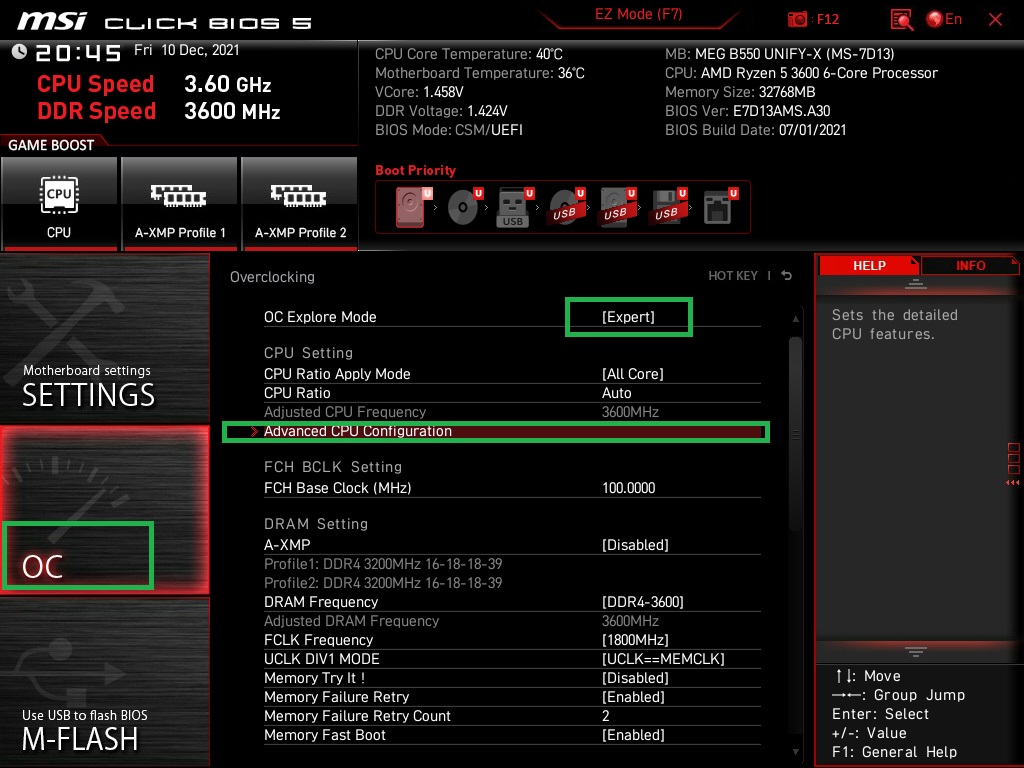
Task: Change OC Explore Mode [Expert] value
Action: click(628, 317)
